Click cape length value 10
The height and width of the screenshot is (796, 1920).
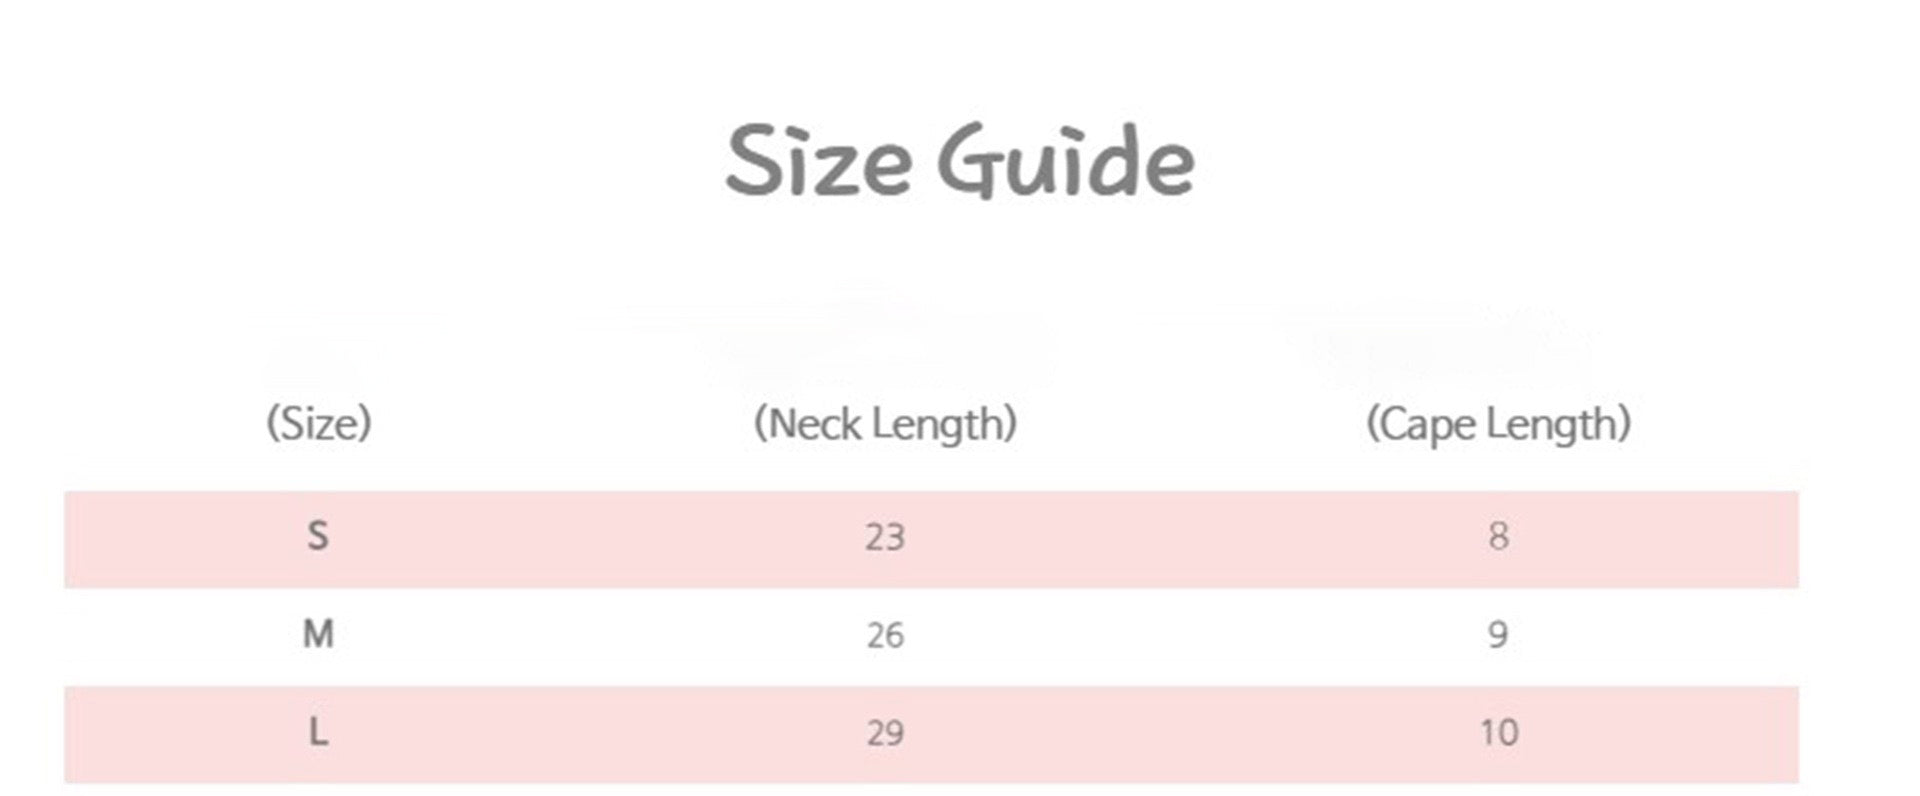pyautogui.click(x=1499, y=733)
